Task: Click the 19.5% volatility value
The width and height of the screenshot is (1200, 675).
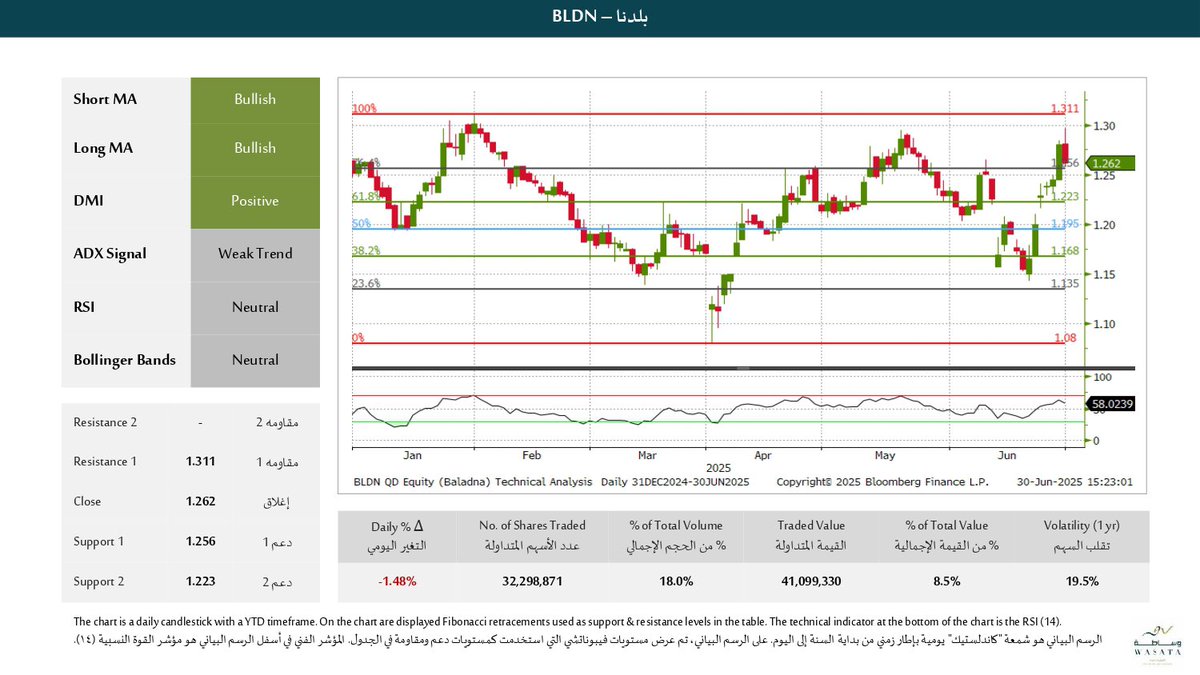Action: coord(1082,581)
